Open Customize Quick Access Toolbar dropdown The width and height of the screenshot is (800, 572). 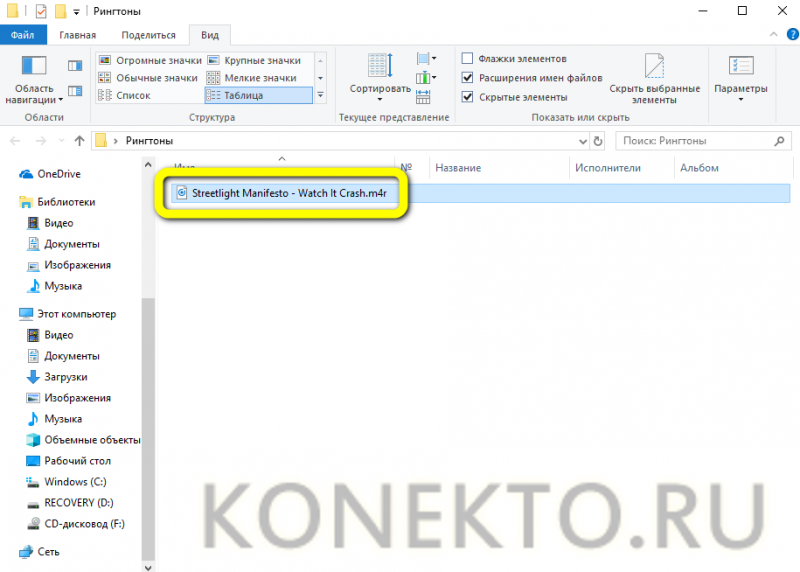[x=76, y=11]
